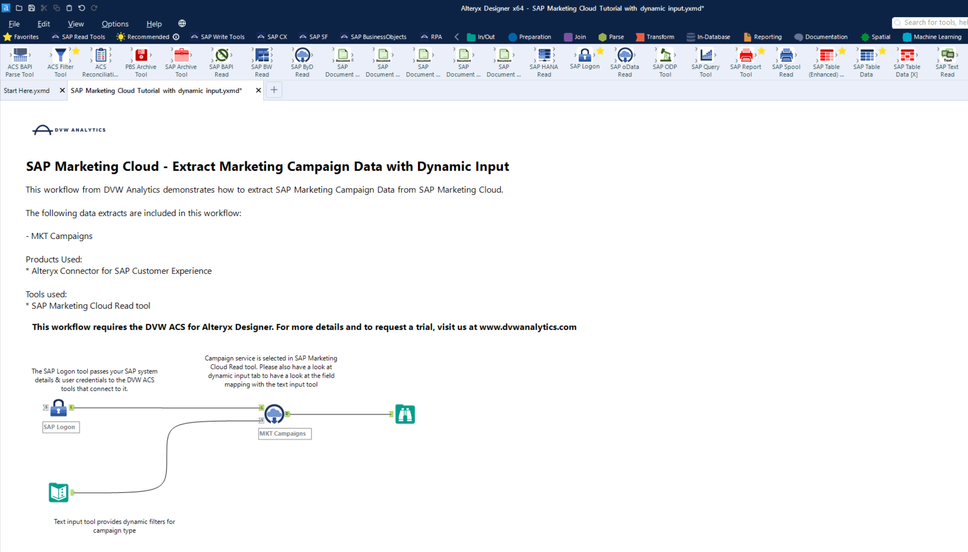Viewport: 968px width, 552px height.
Task: Open the Help menu
Action: (154, 24)
